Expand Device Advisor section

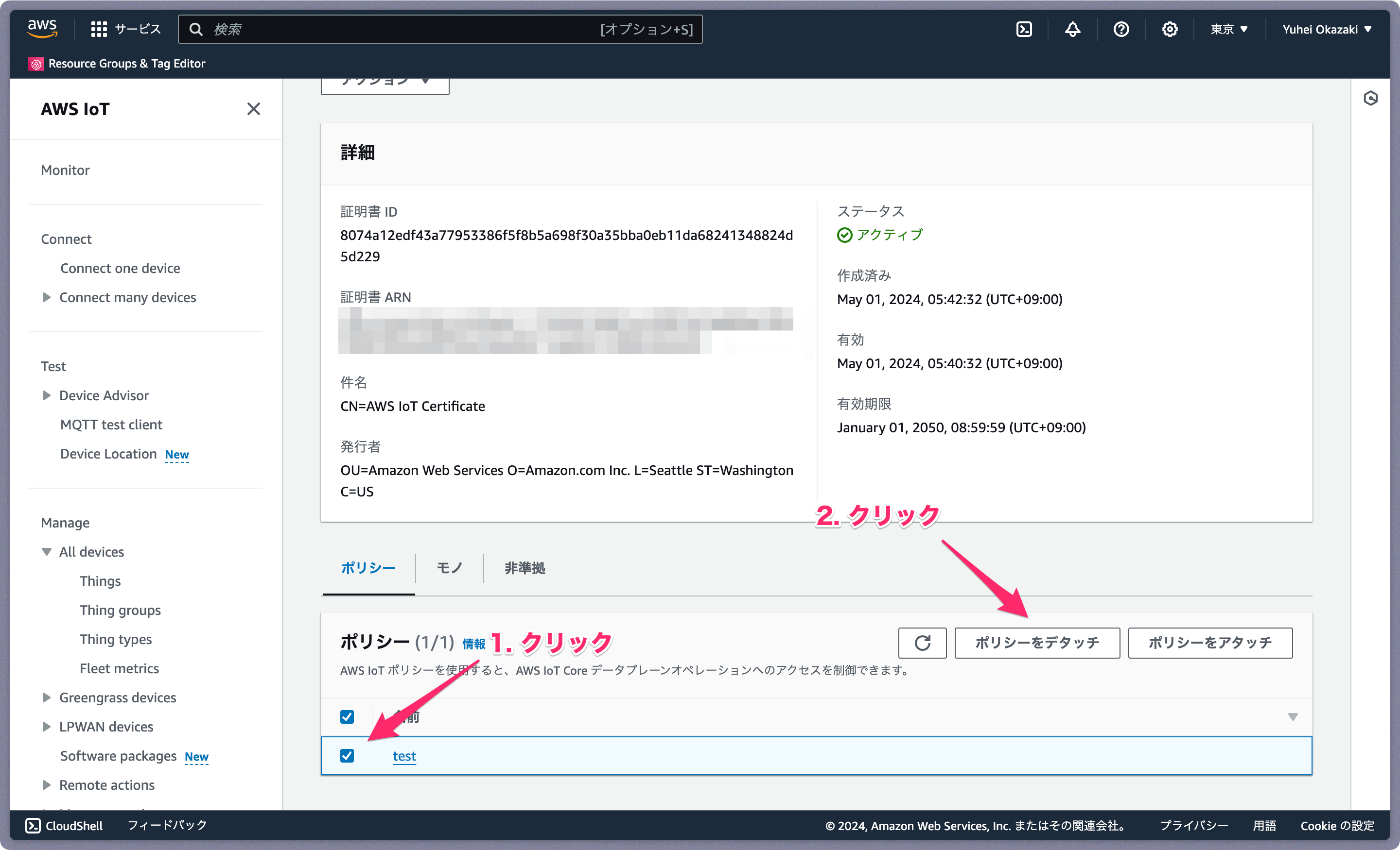click(47, 395)
